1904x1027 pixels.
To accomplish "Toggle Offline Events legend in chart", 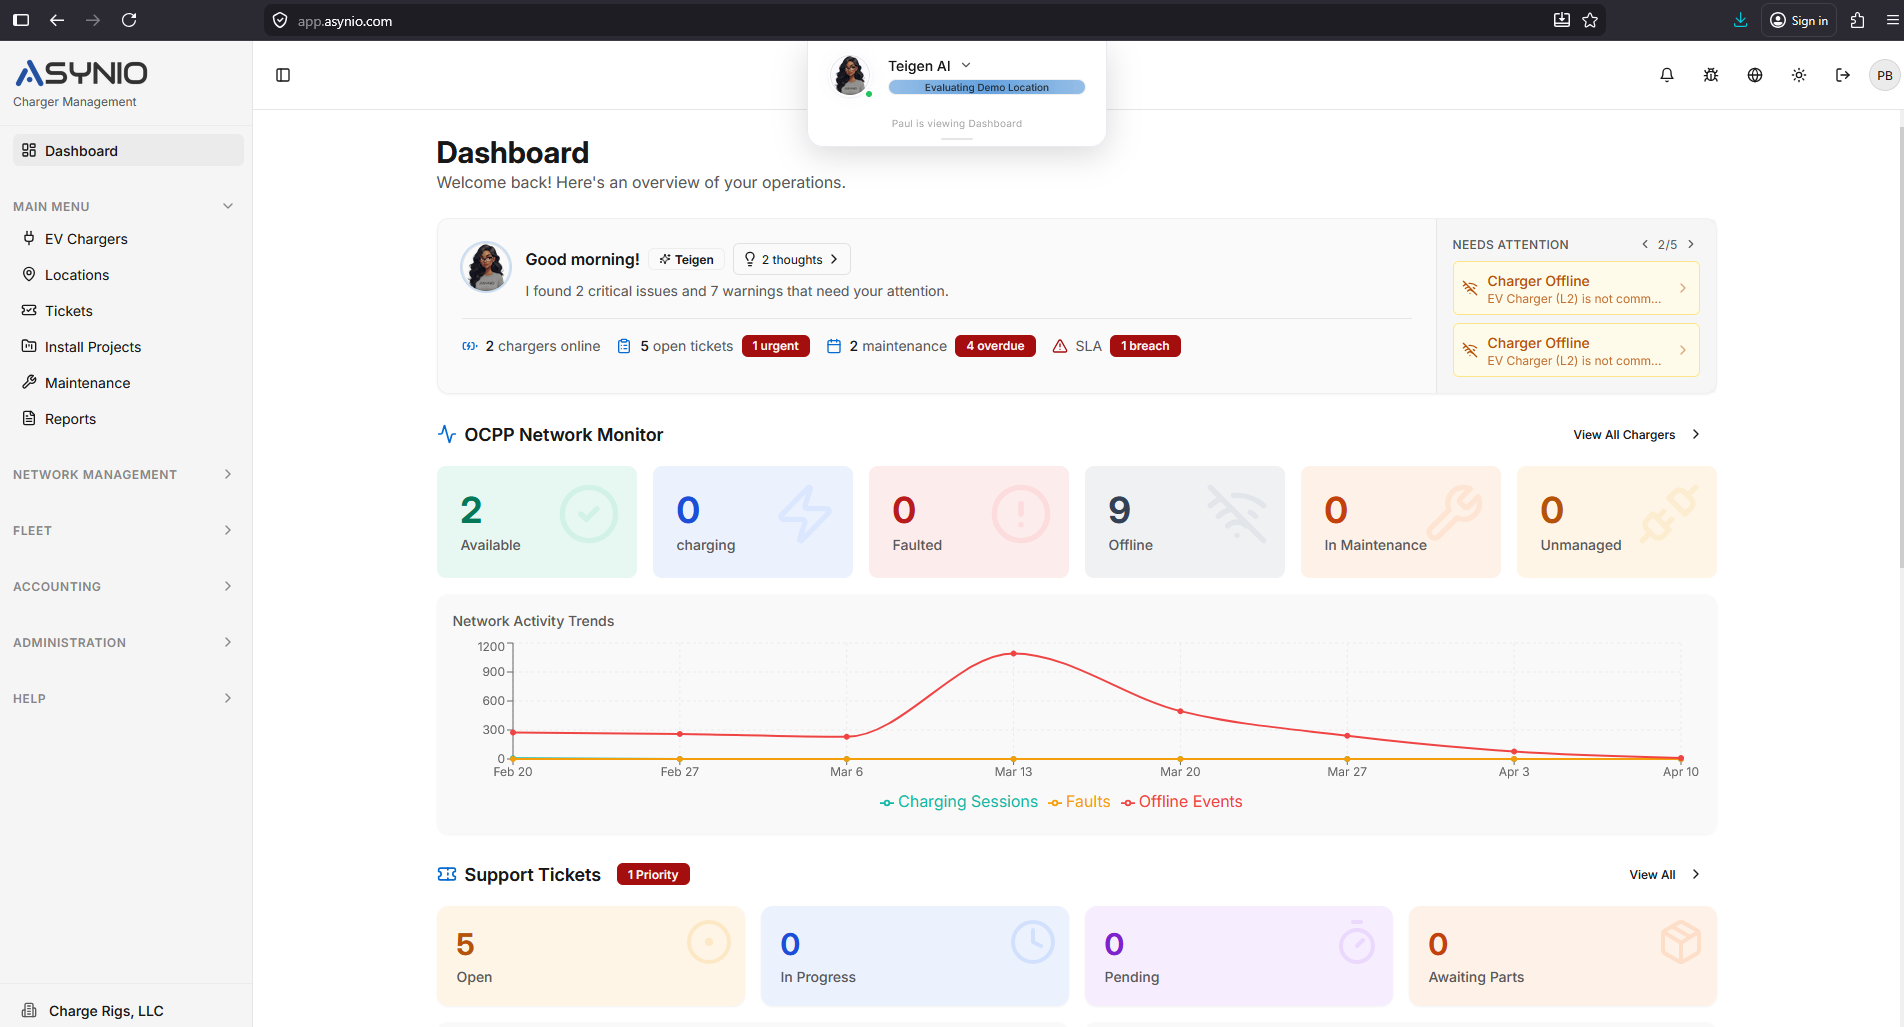I will point(1181,802).
